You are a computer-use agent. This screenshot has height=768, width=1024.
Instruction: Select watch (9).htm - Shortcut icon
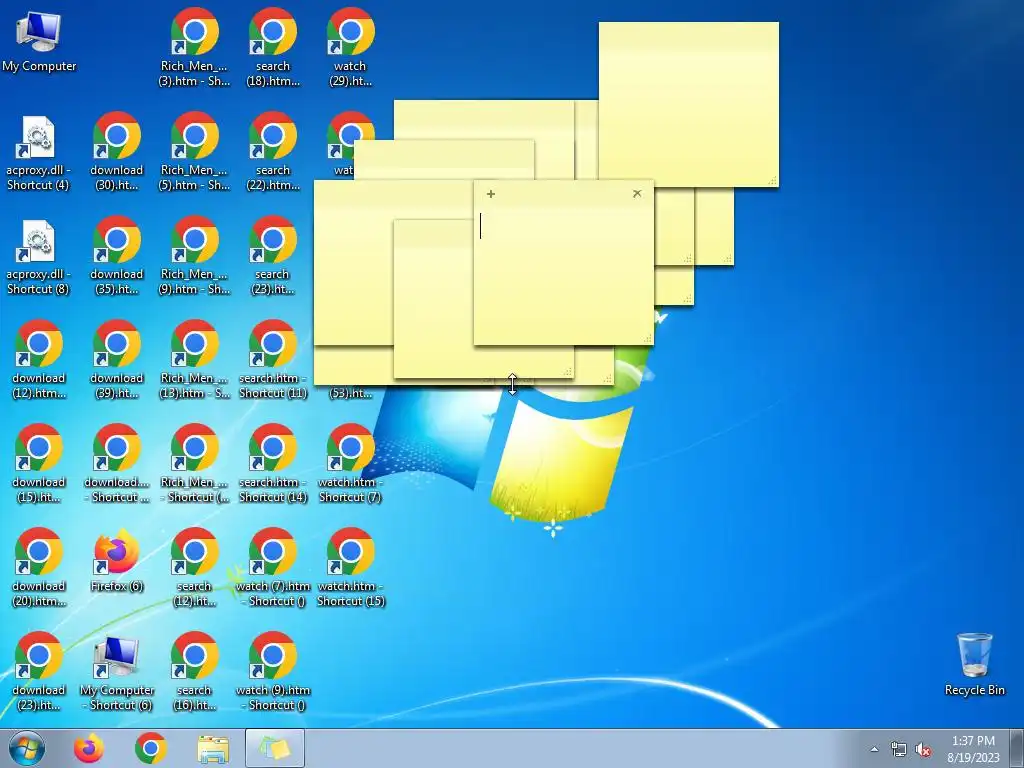[273, 671]
